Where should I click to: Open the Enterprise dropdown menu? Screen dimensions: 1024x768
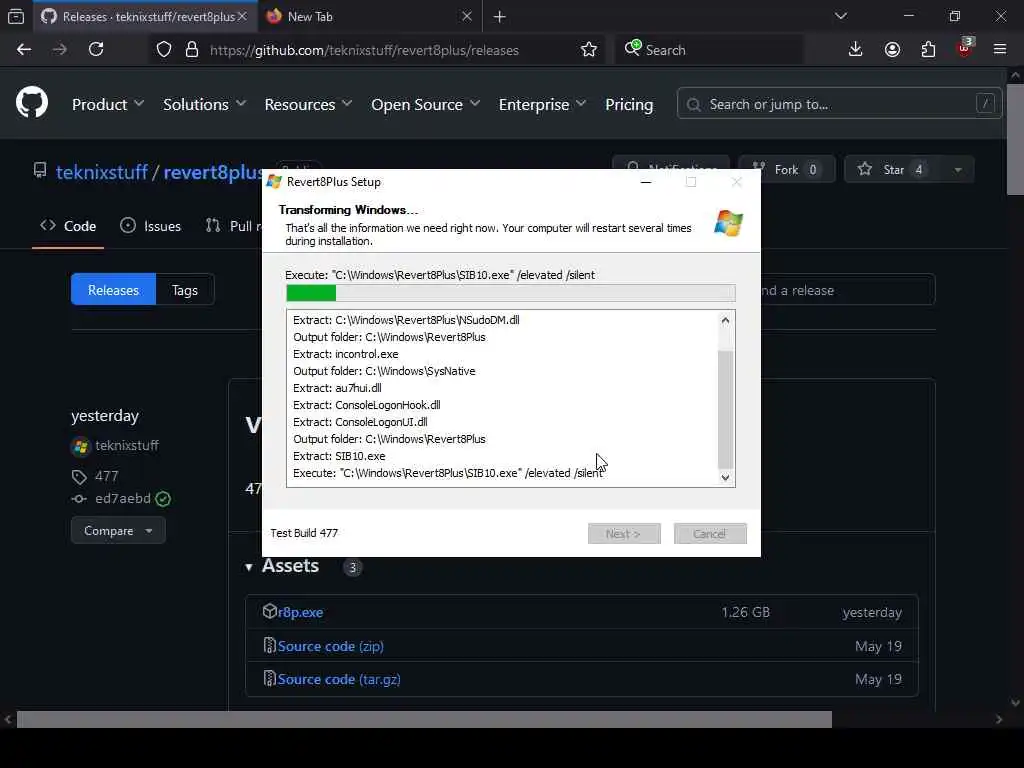point(542,104)
